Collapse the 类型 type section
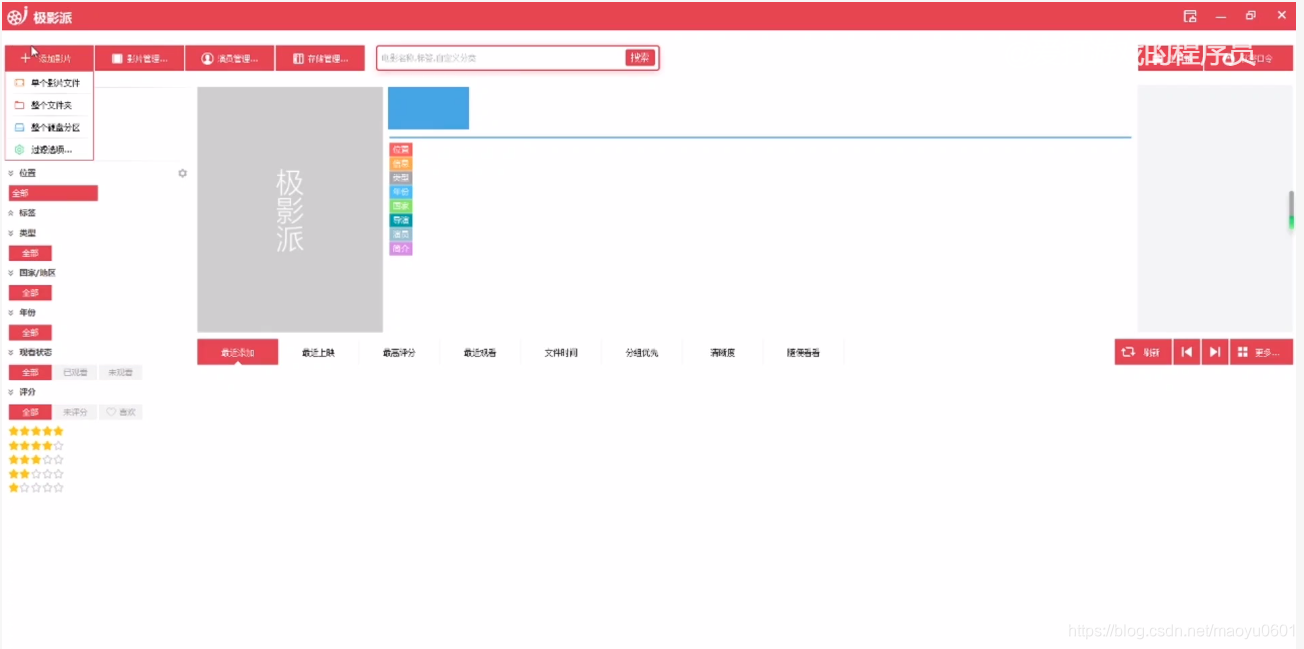This screenshot has height=649, width=1304. click(11, 233)
